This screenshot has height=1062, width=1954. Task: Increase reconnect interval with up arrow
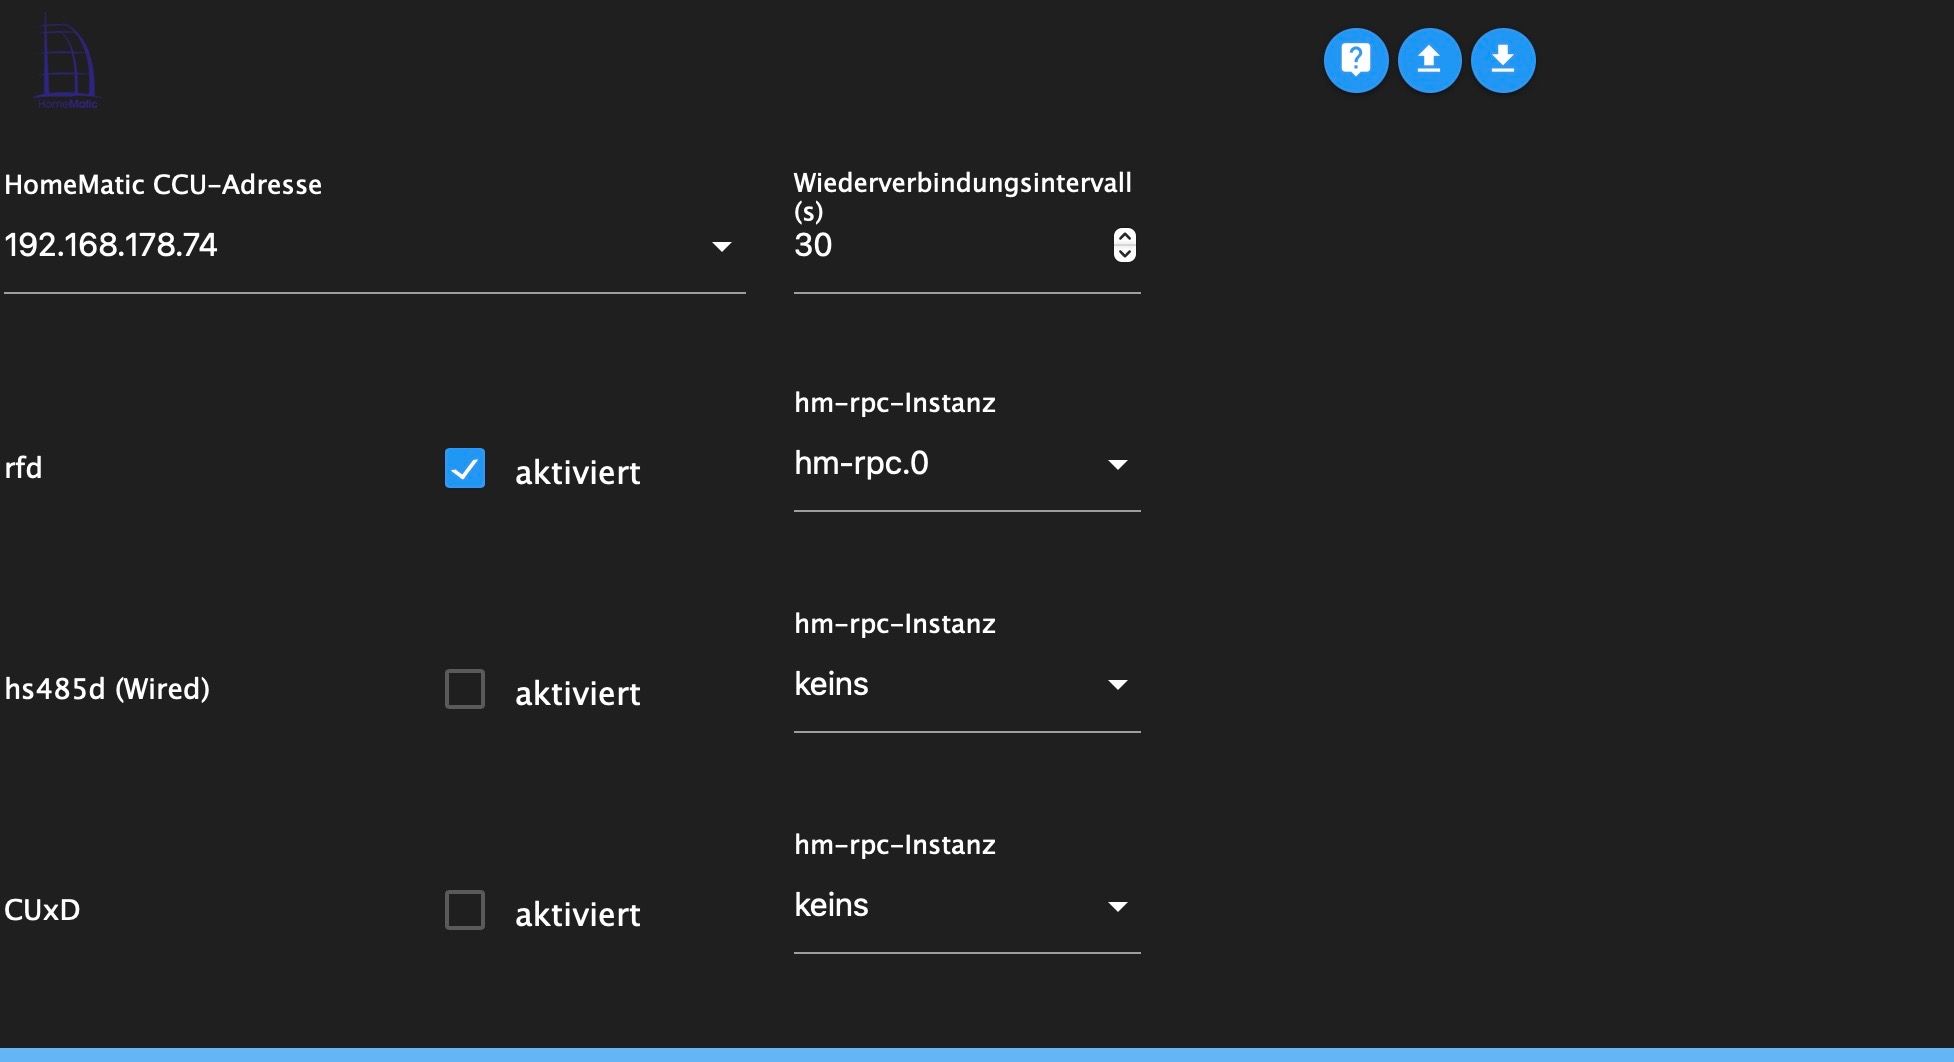(1124, 237)
